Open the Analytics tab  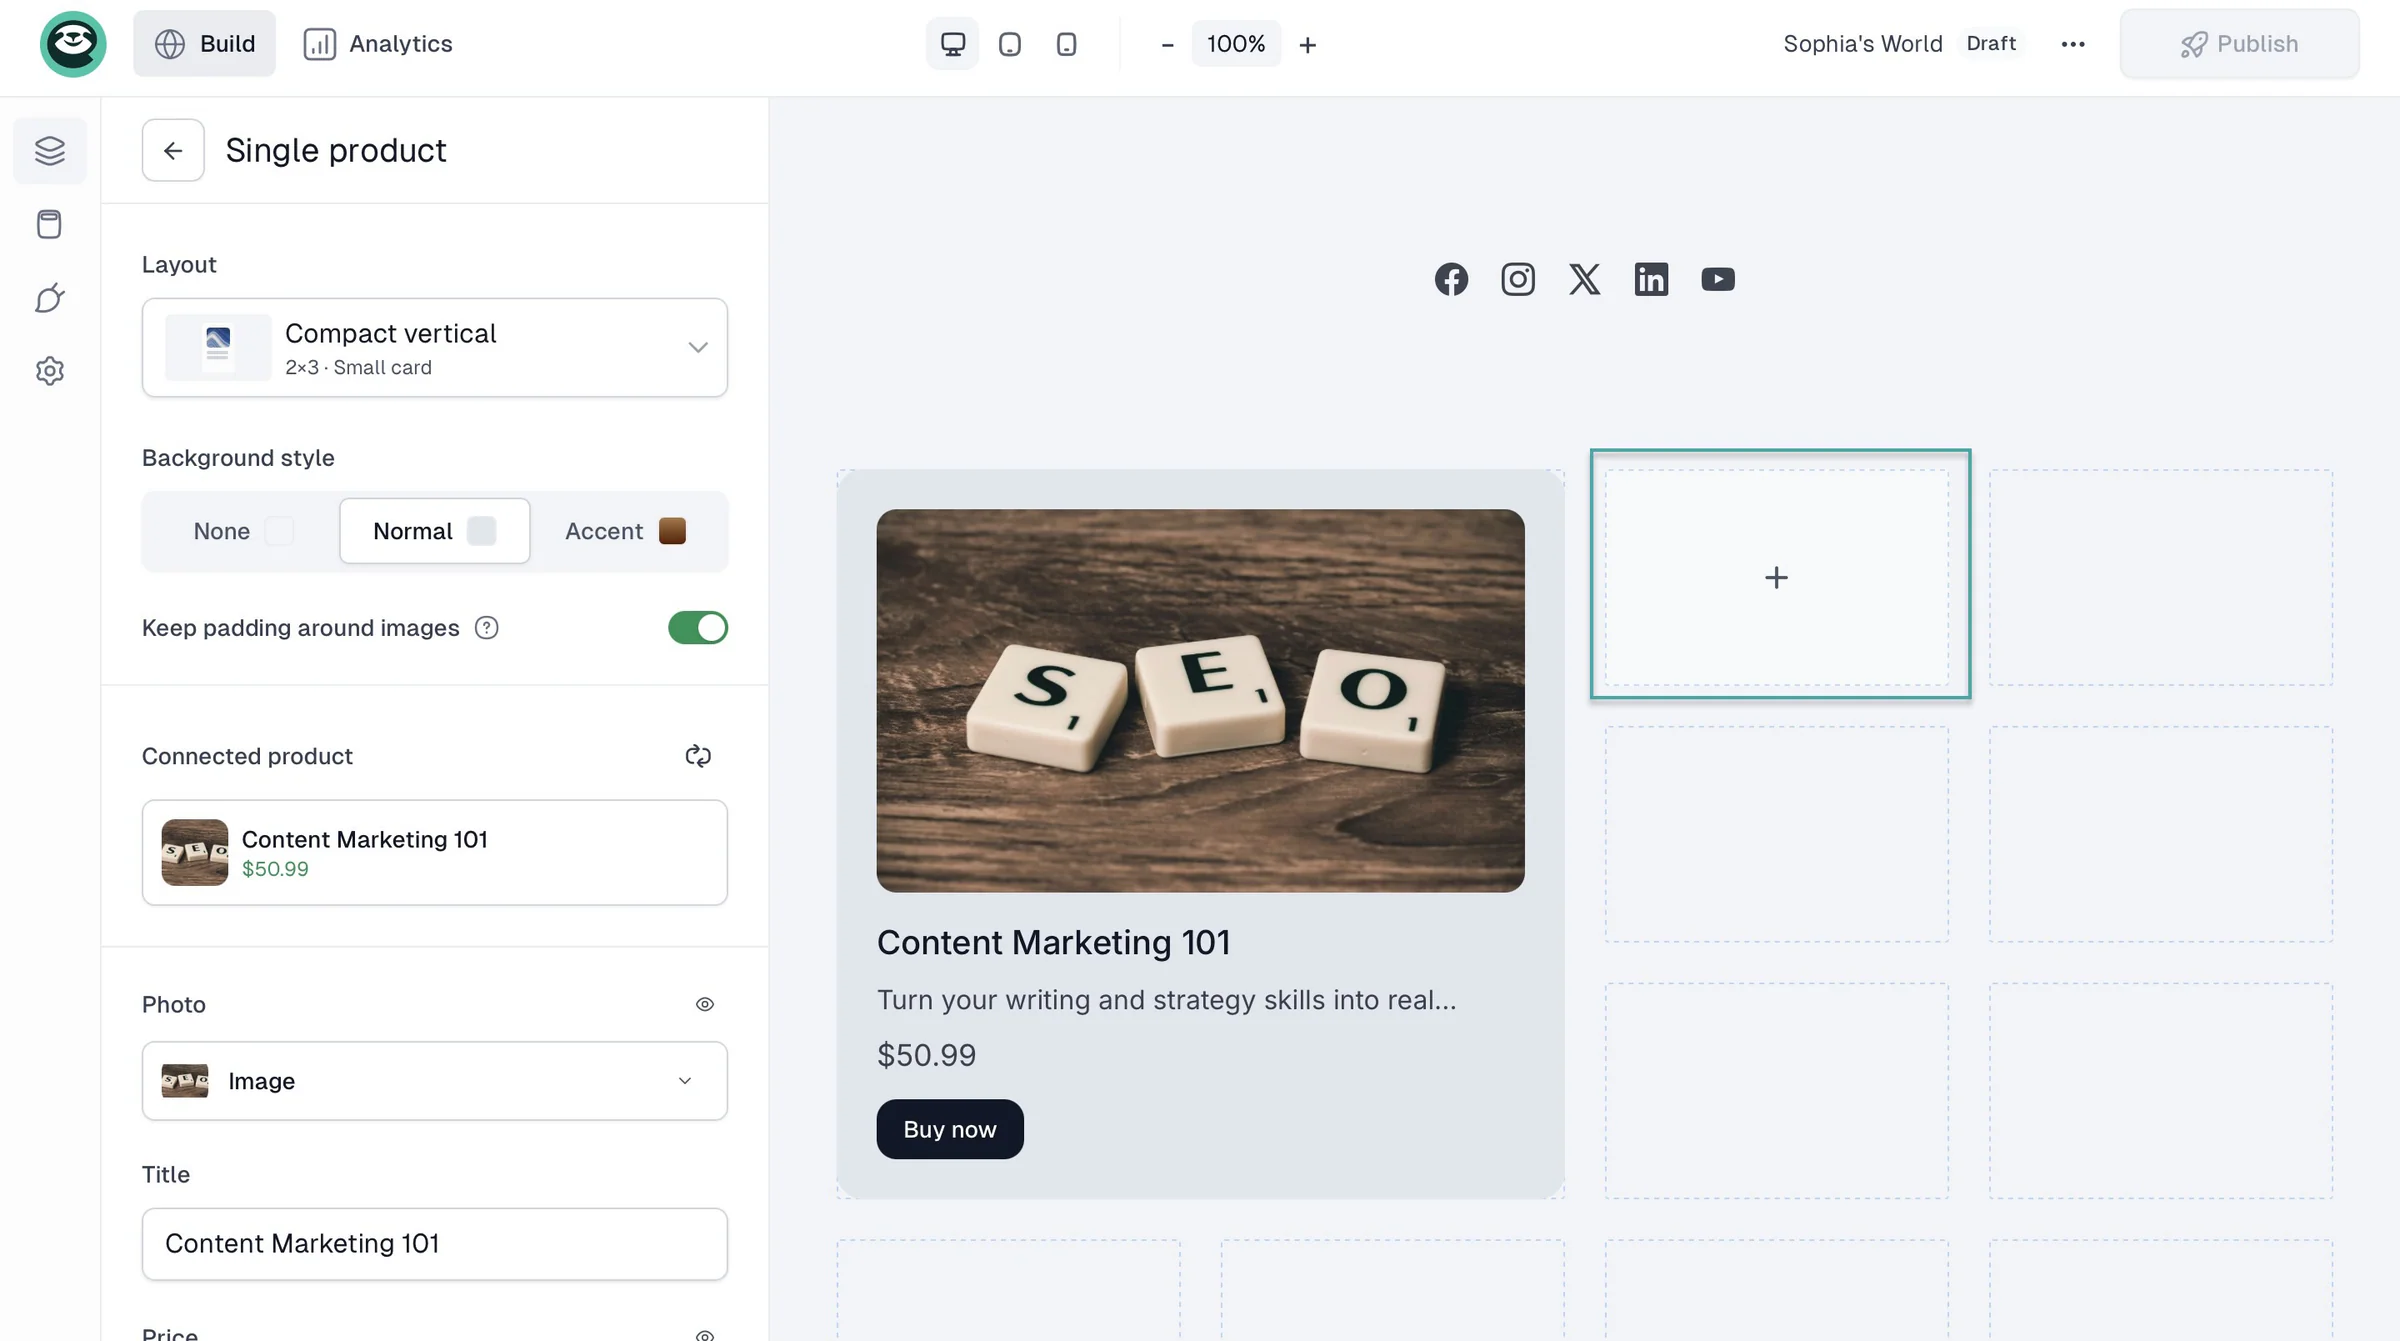click(x=378, y=44)
